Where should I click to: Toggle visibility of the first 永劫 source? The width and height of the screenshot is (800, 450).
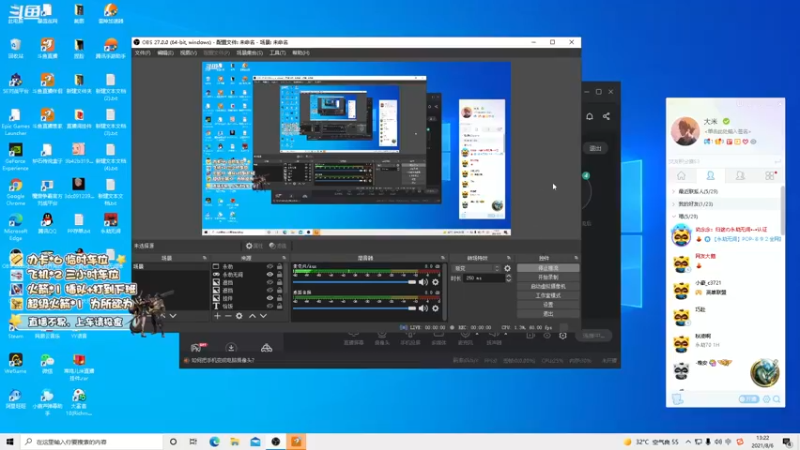coord(270,266)
